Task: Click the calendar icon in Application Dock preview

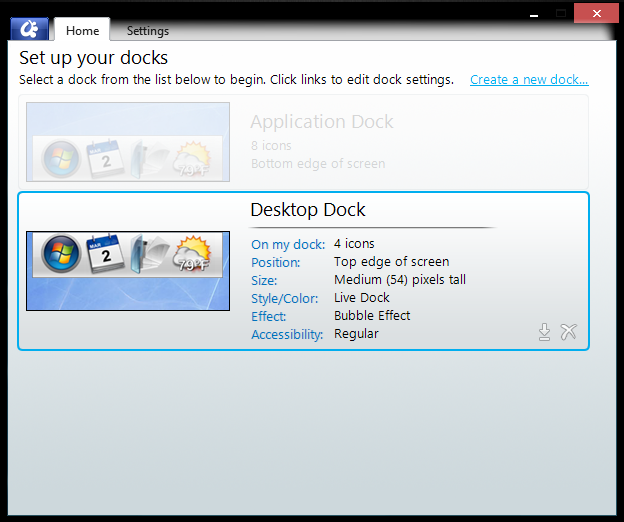Action: pyautogui.click(x=105, y=159)
